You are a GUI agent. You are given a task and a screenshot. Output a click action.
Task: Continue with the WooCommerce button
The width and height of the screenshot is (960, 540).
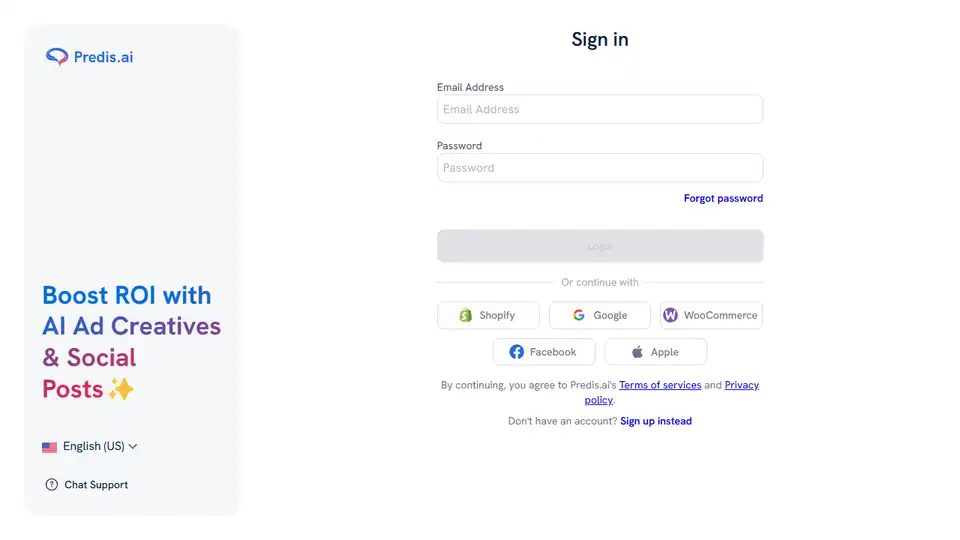[x=711, y=315]
